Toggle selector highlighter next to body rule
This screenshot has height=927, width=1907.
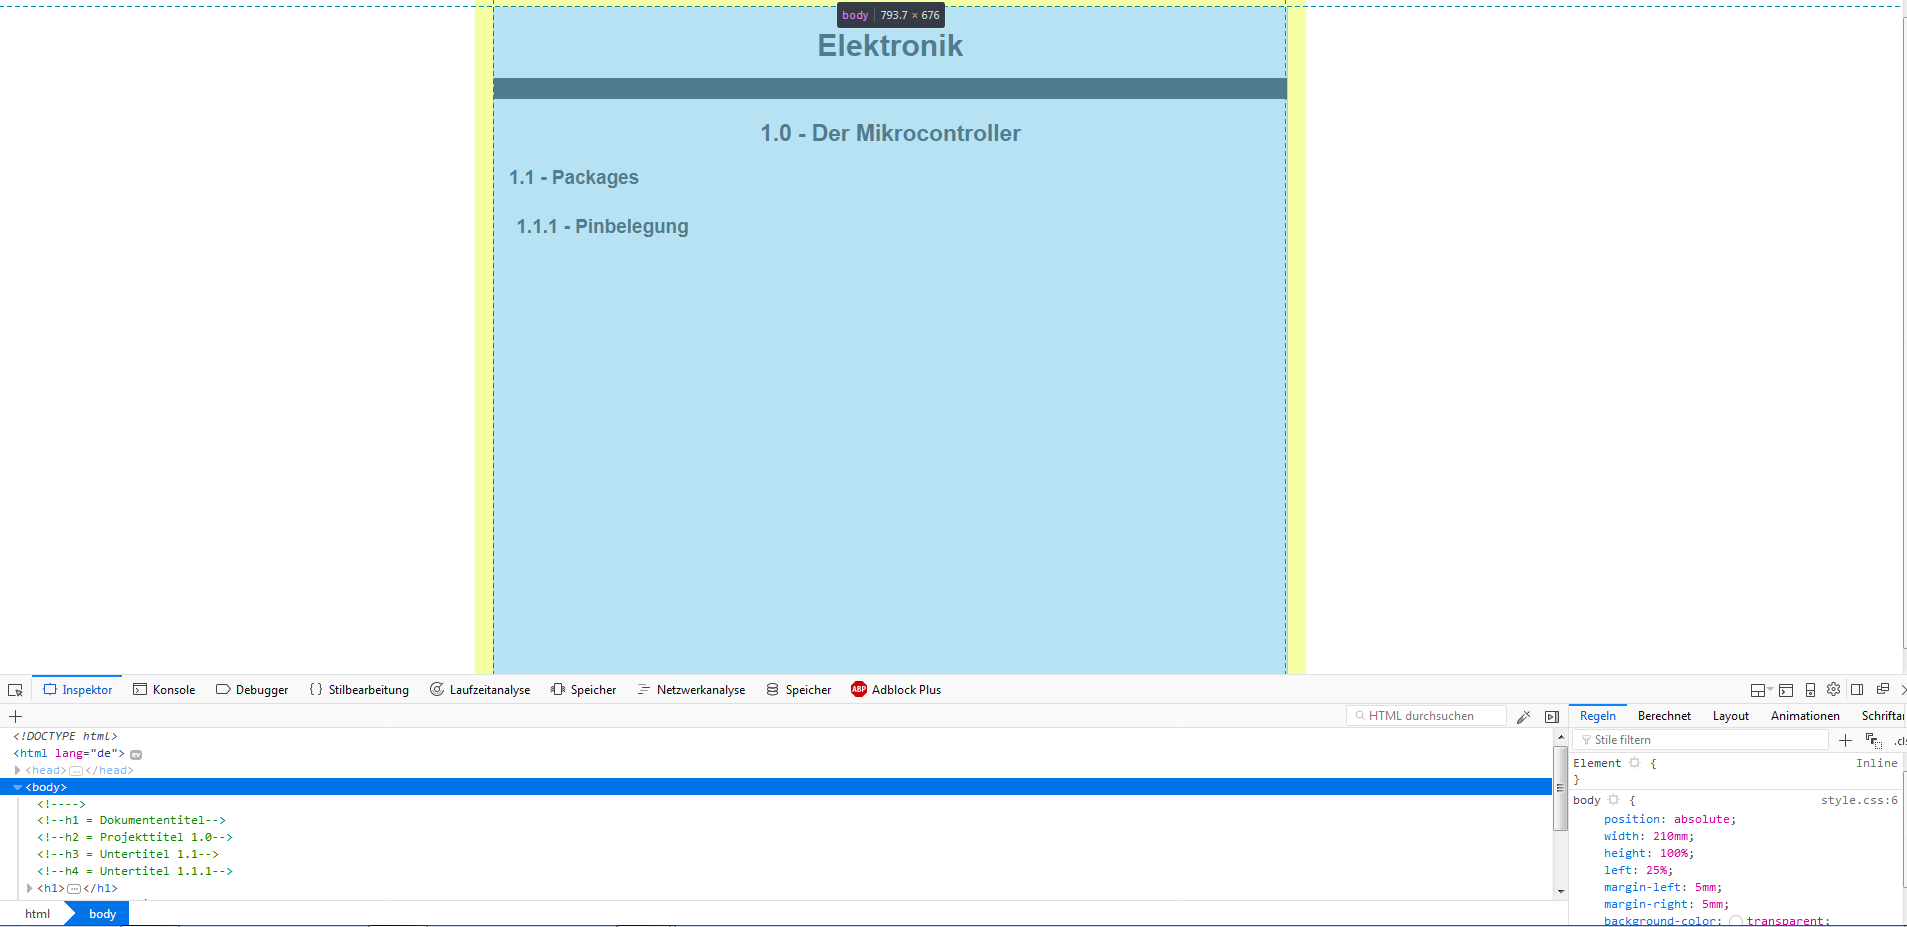point(1613,800)
